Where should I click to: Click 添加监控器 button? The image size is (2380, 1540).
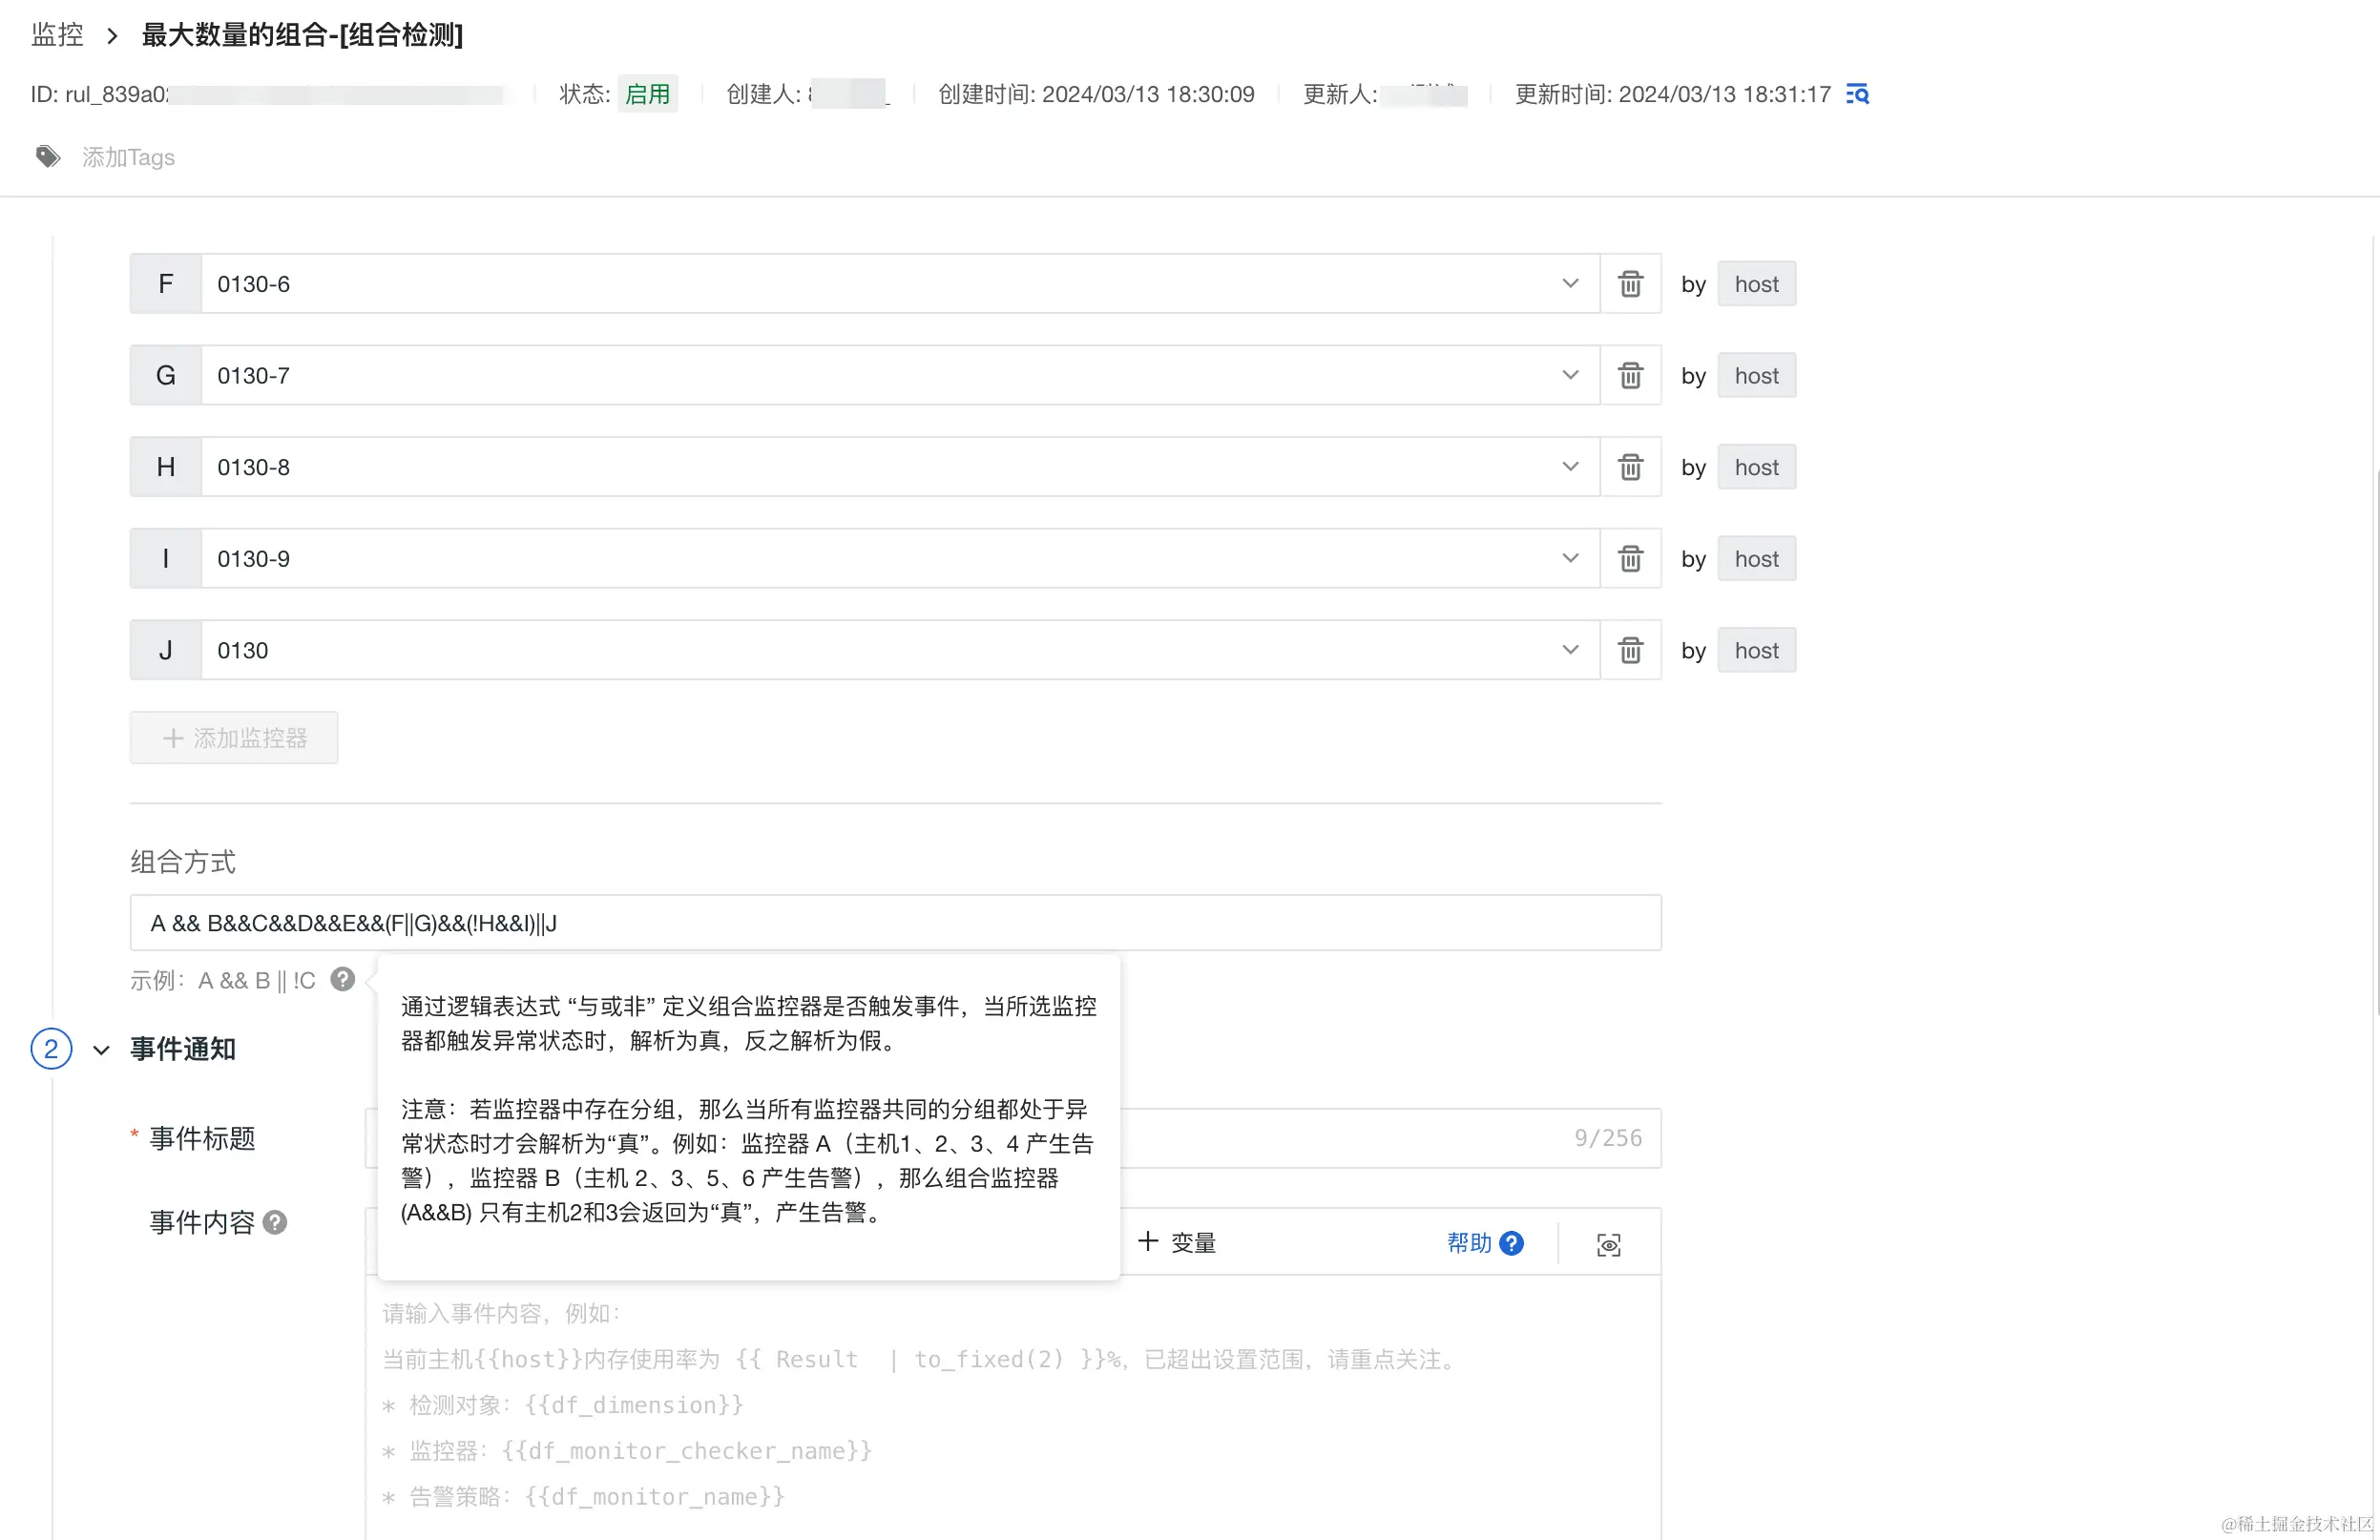[234, 738]
